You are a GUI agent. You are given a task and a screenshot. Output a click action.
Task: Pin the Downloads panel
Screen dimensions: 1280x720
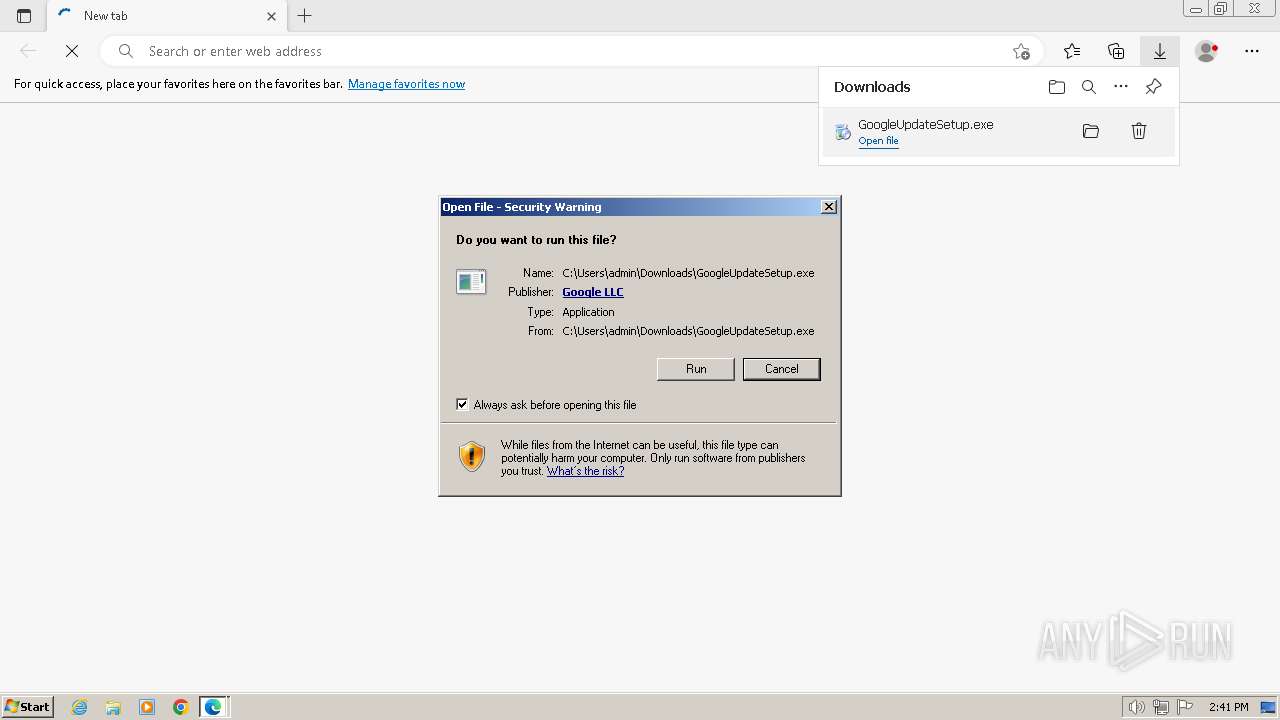click(x=1153, y=87)
